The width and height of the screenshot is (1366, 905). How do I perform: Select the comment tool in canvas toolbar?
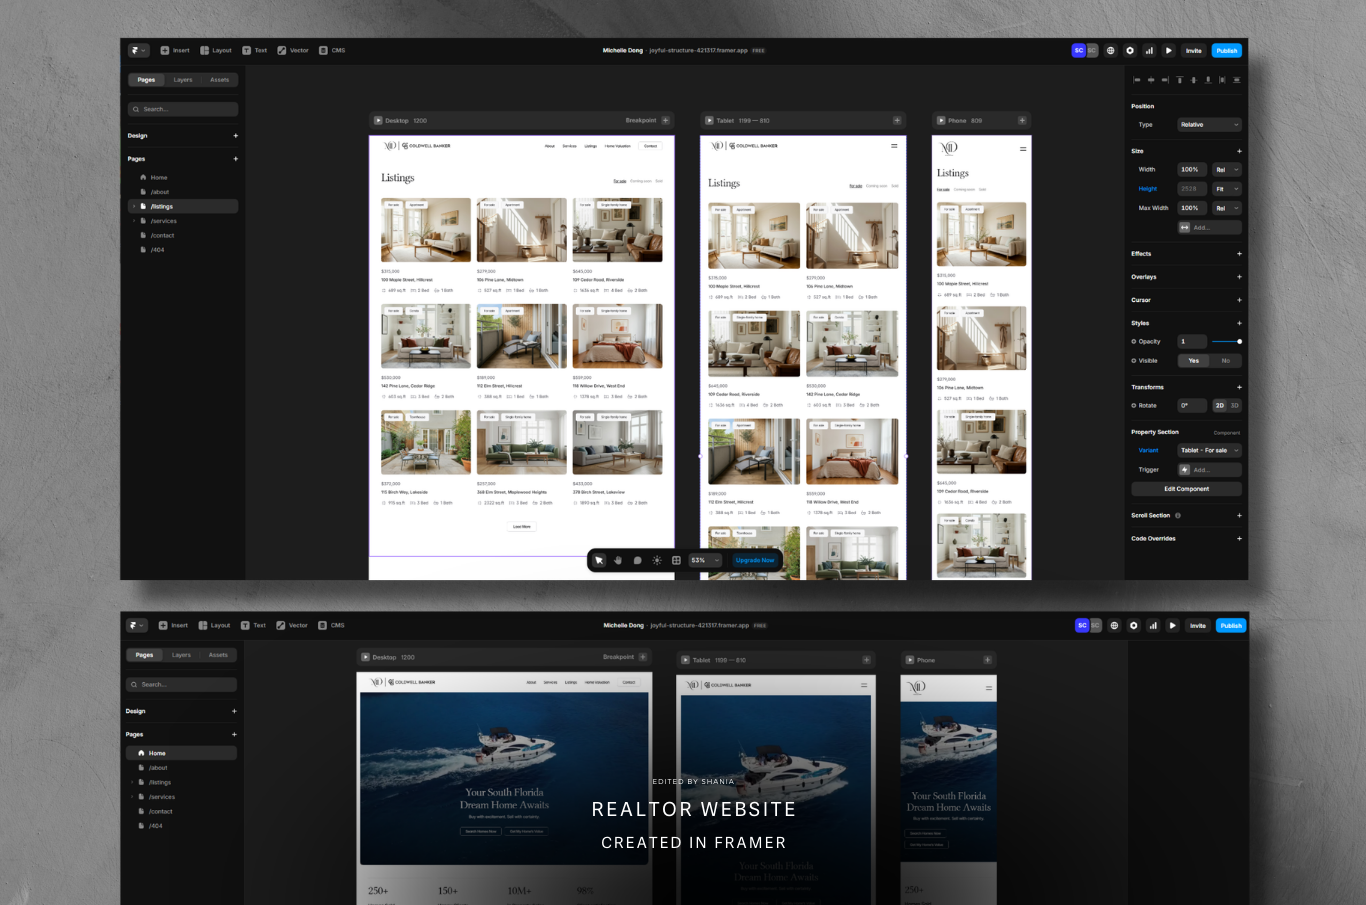point(637,561)
